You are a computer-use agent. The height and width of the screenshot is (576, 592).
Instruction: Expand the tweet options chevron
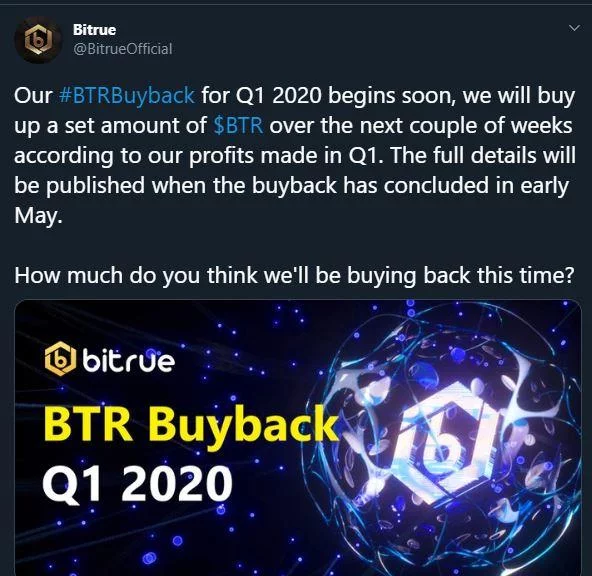pos(574,28)
